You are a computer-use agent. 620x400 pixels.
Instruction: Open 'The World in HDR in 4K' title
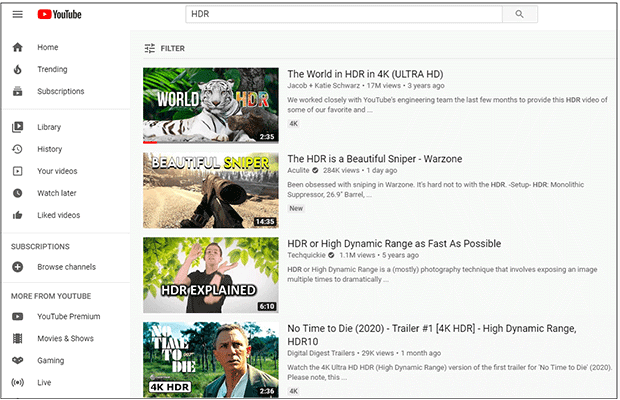coord(365,74)
